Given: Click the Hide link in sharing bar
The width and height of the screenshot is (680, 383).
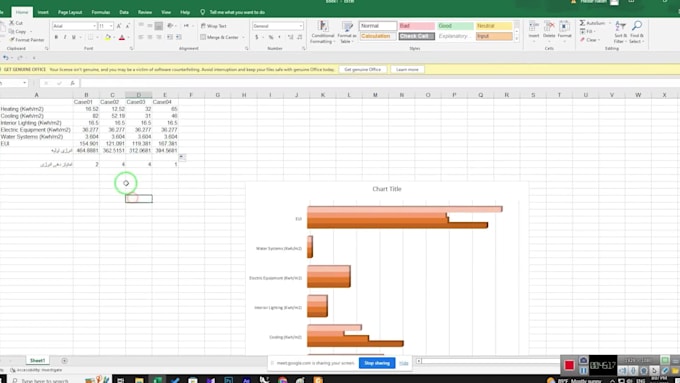Looking at the screenshot, I should coord(404,363).
